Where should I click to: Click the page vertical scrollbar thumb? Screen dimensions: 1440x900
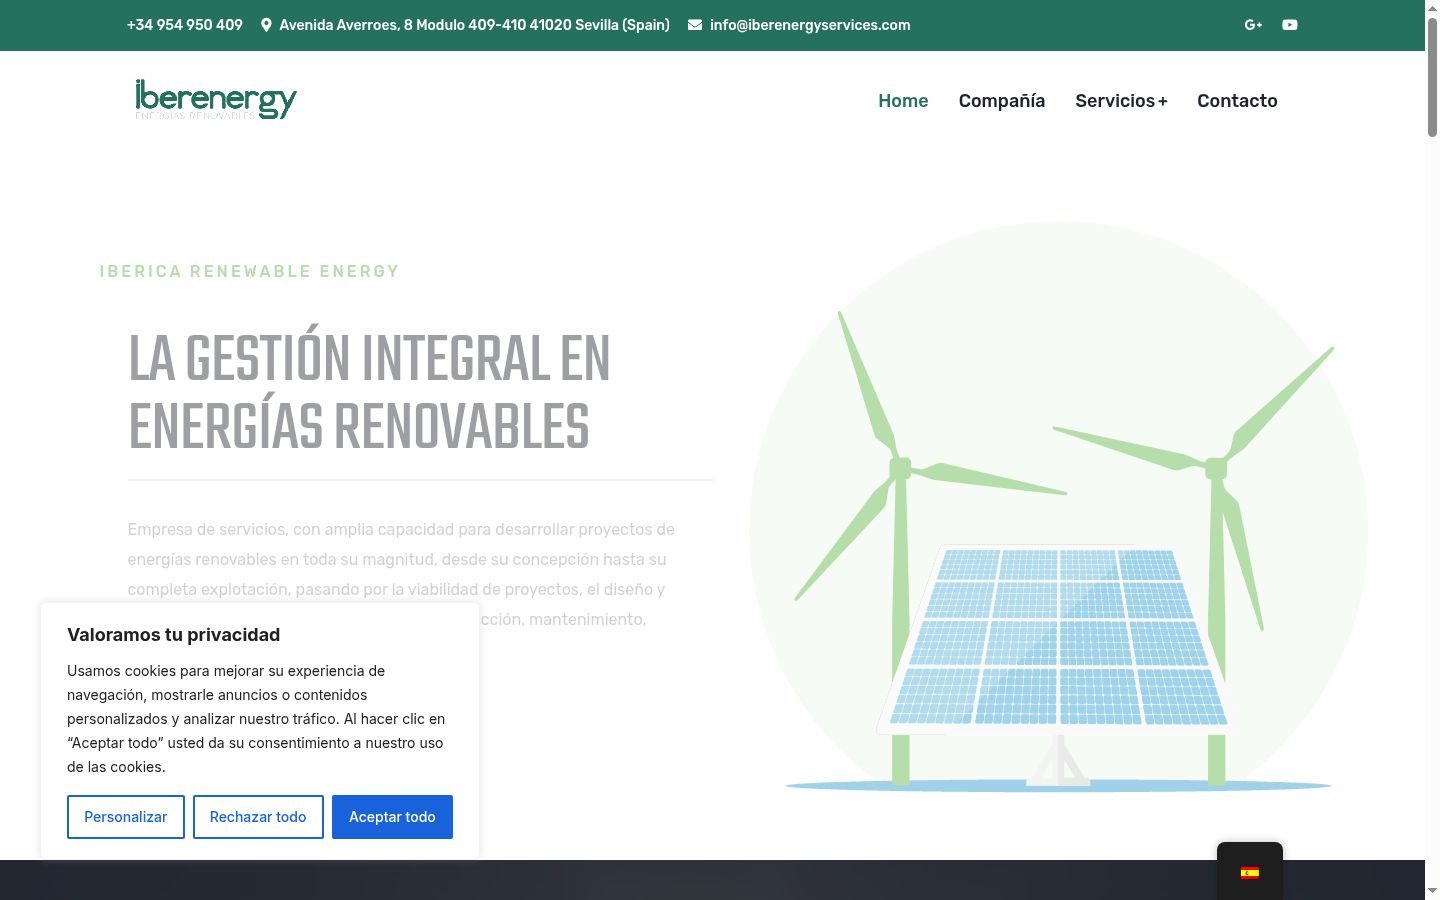(x=1432, y=77)
